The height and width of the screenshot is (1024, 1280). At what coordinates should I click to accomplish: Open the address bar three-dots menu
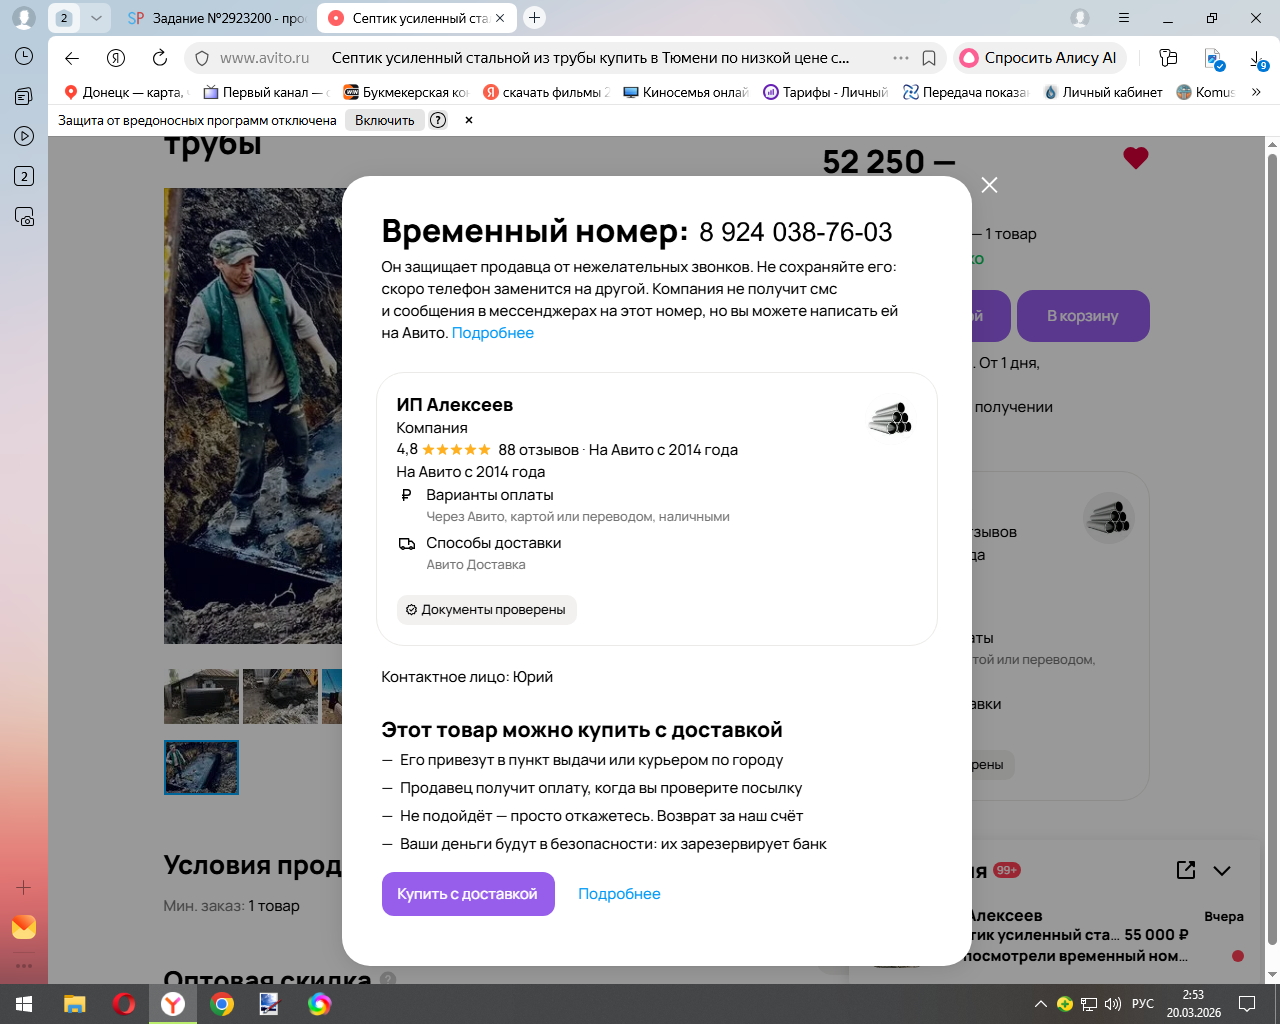click(901, 58)
